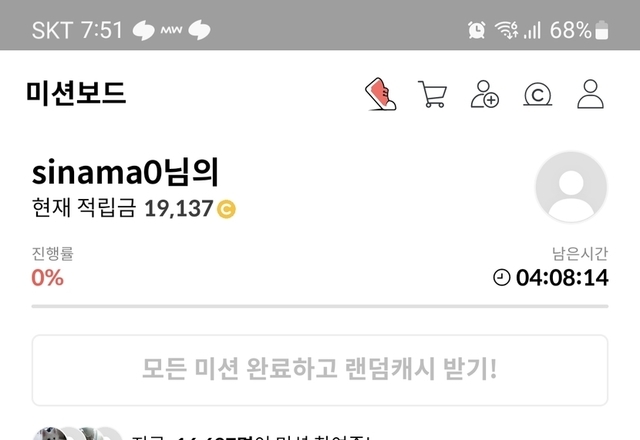Tap the invite friend person-plus icon
The image size is (640, 440).
coord(484,94)
